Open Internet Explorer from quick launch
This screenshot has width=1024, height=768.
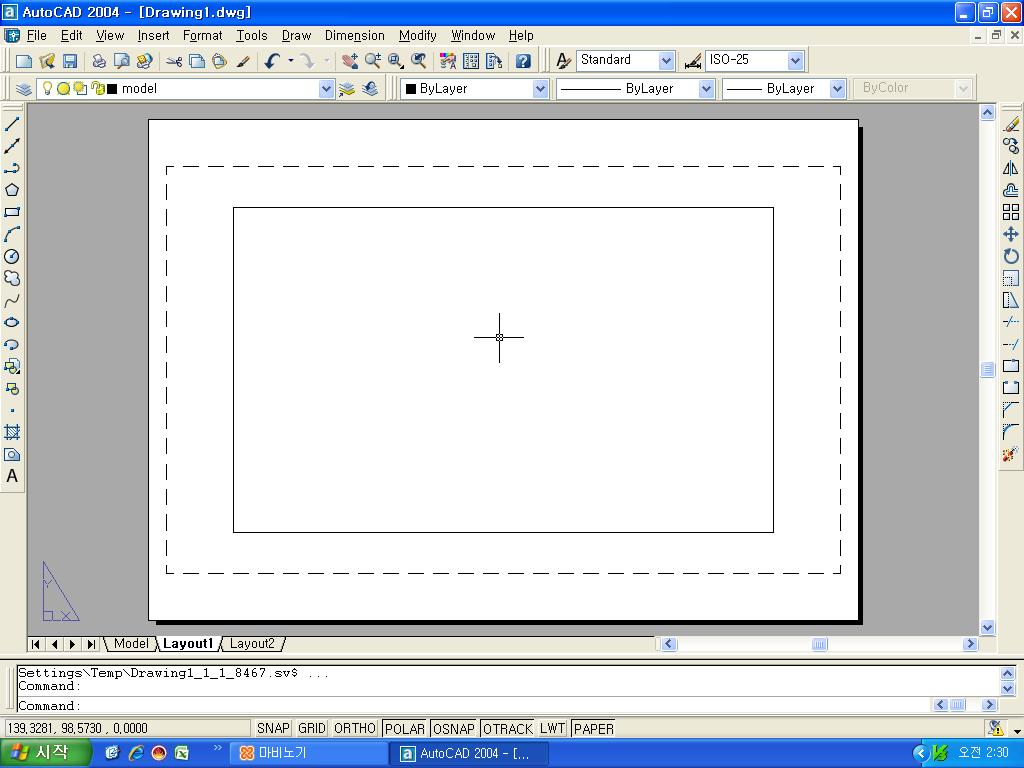136,753
